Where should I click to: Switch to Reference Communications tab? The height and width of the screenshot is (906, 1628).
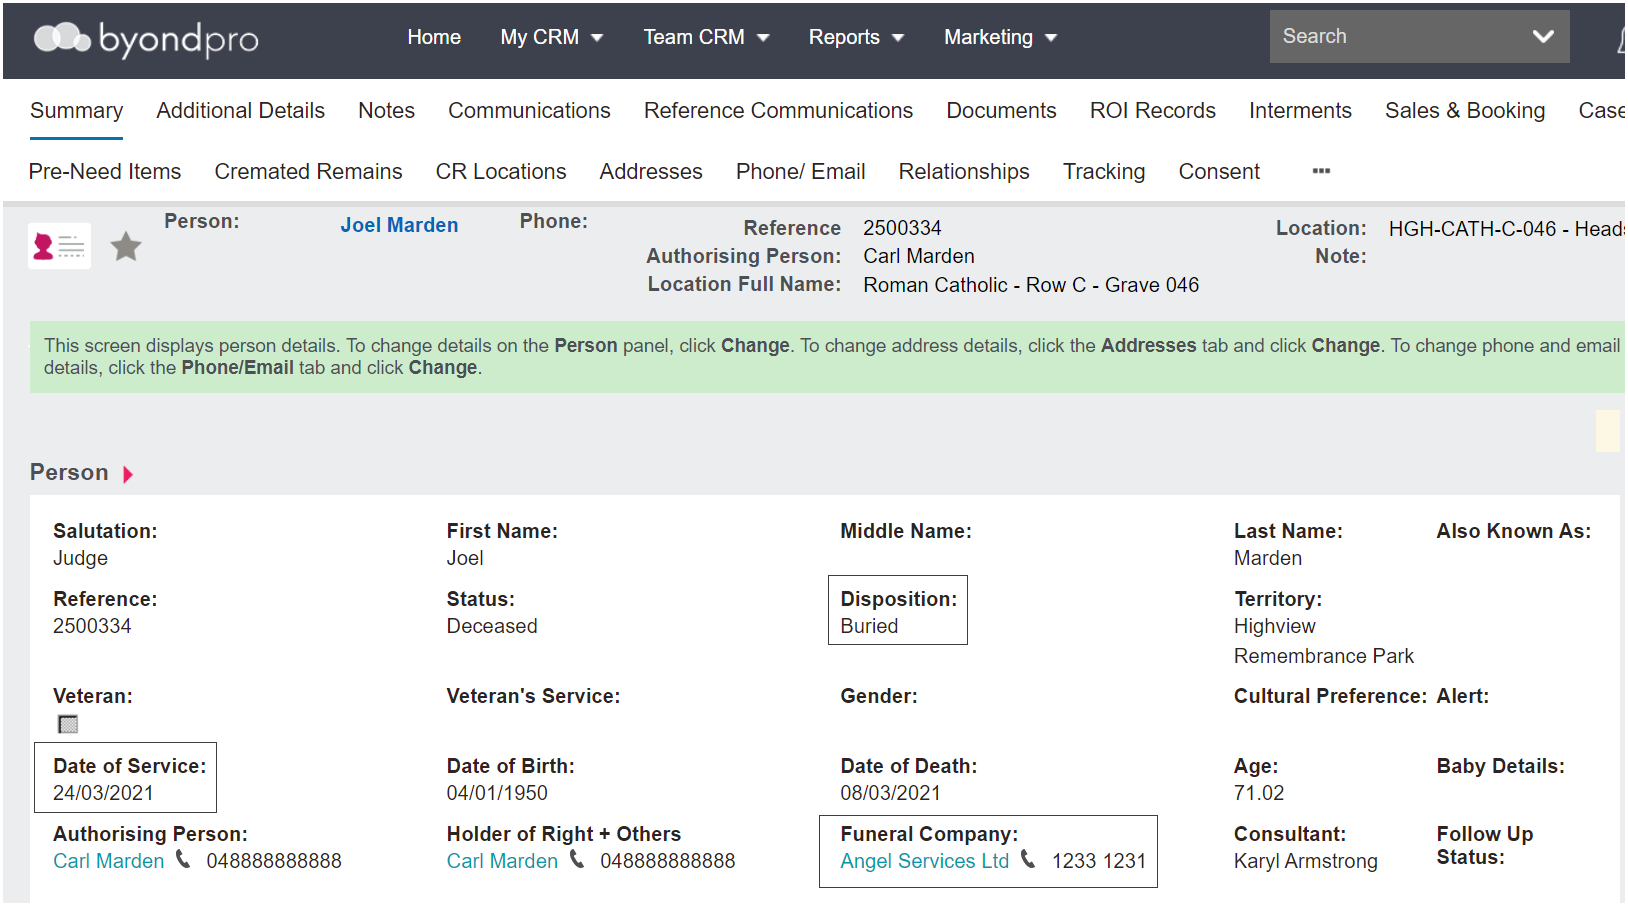(x=778, y=110)
